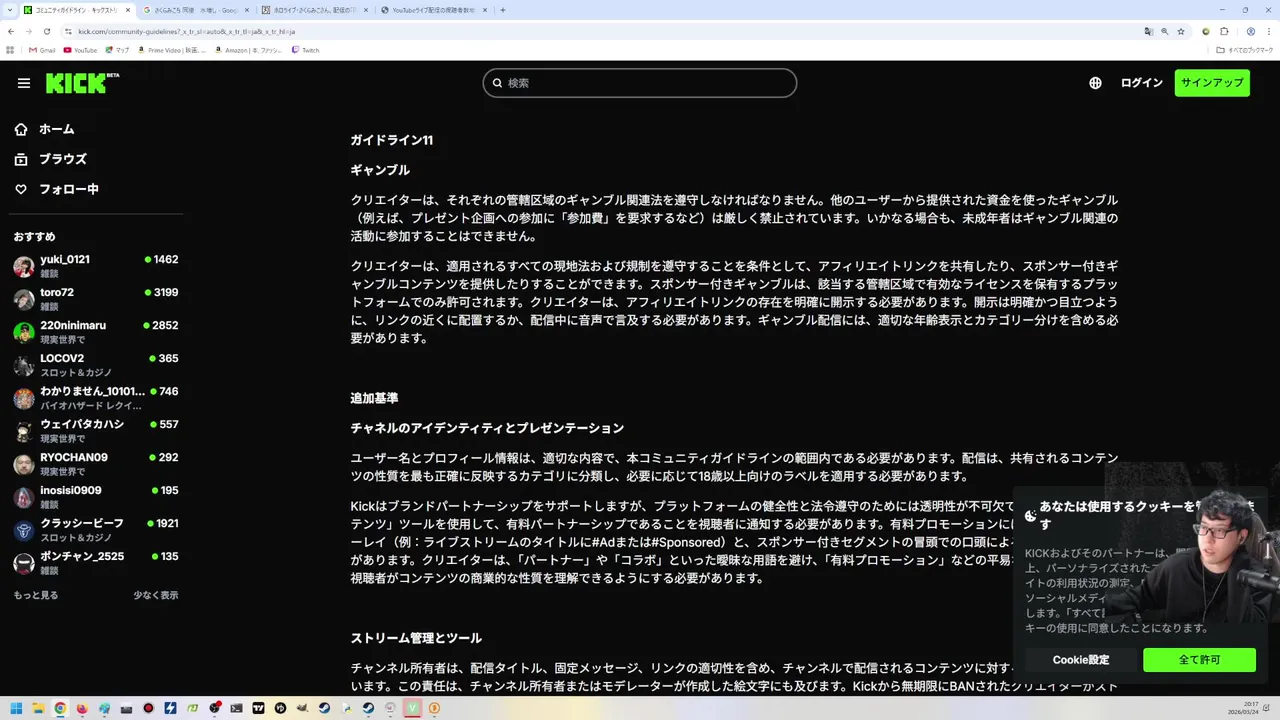Viewport: 1280px width, 720px height.
Task: Bookmark this page with the star icon
Action: [1181, 31]
